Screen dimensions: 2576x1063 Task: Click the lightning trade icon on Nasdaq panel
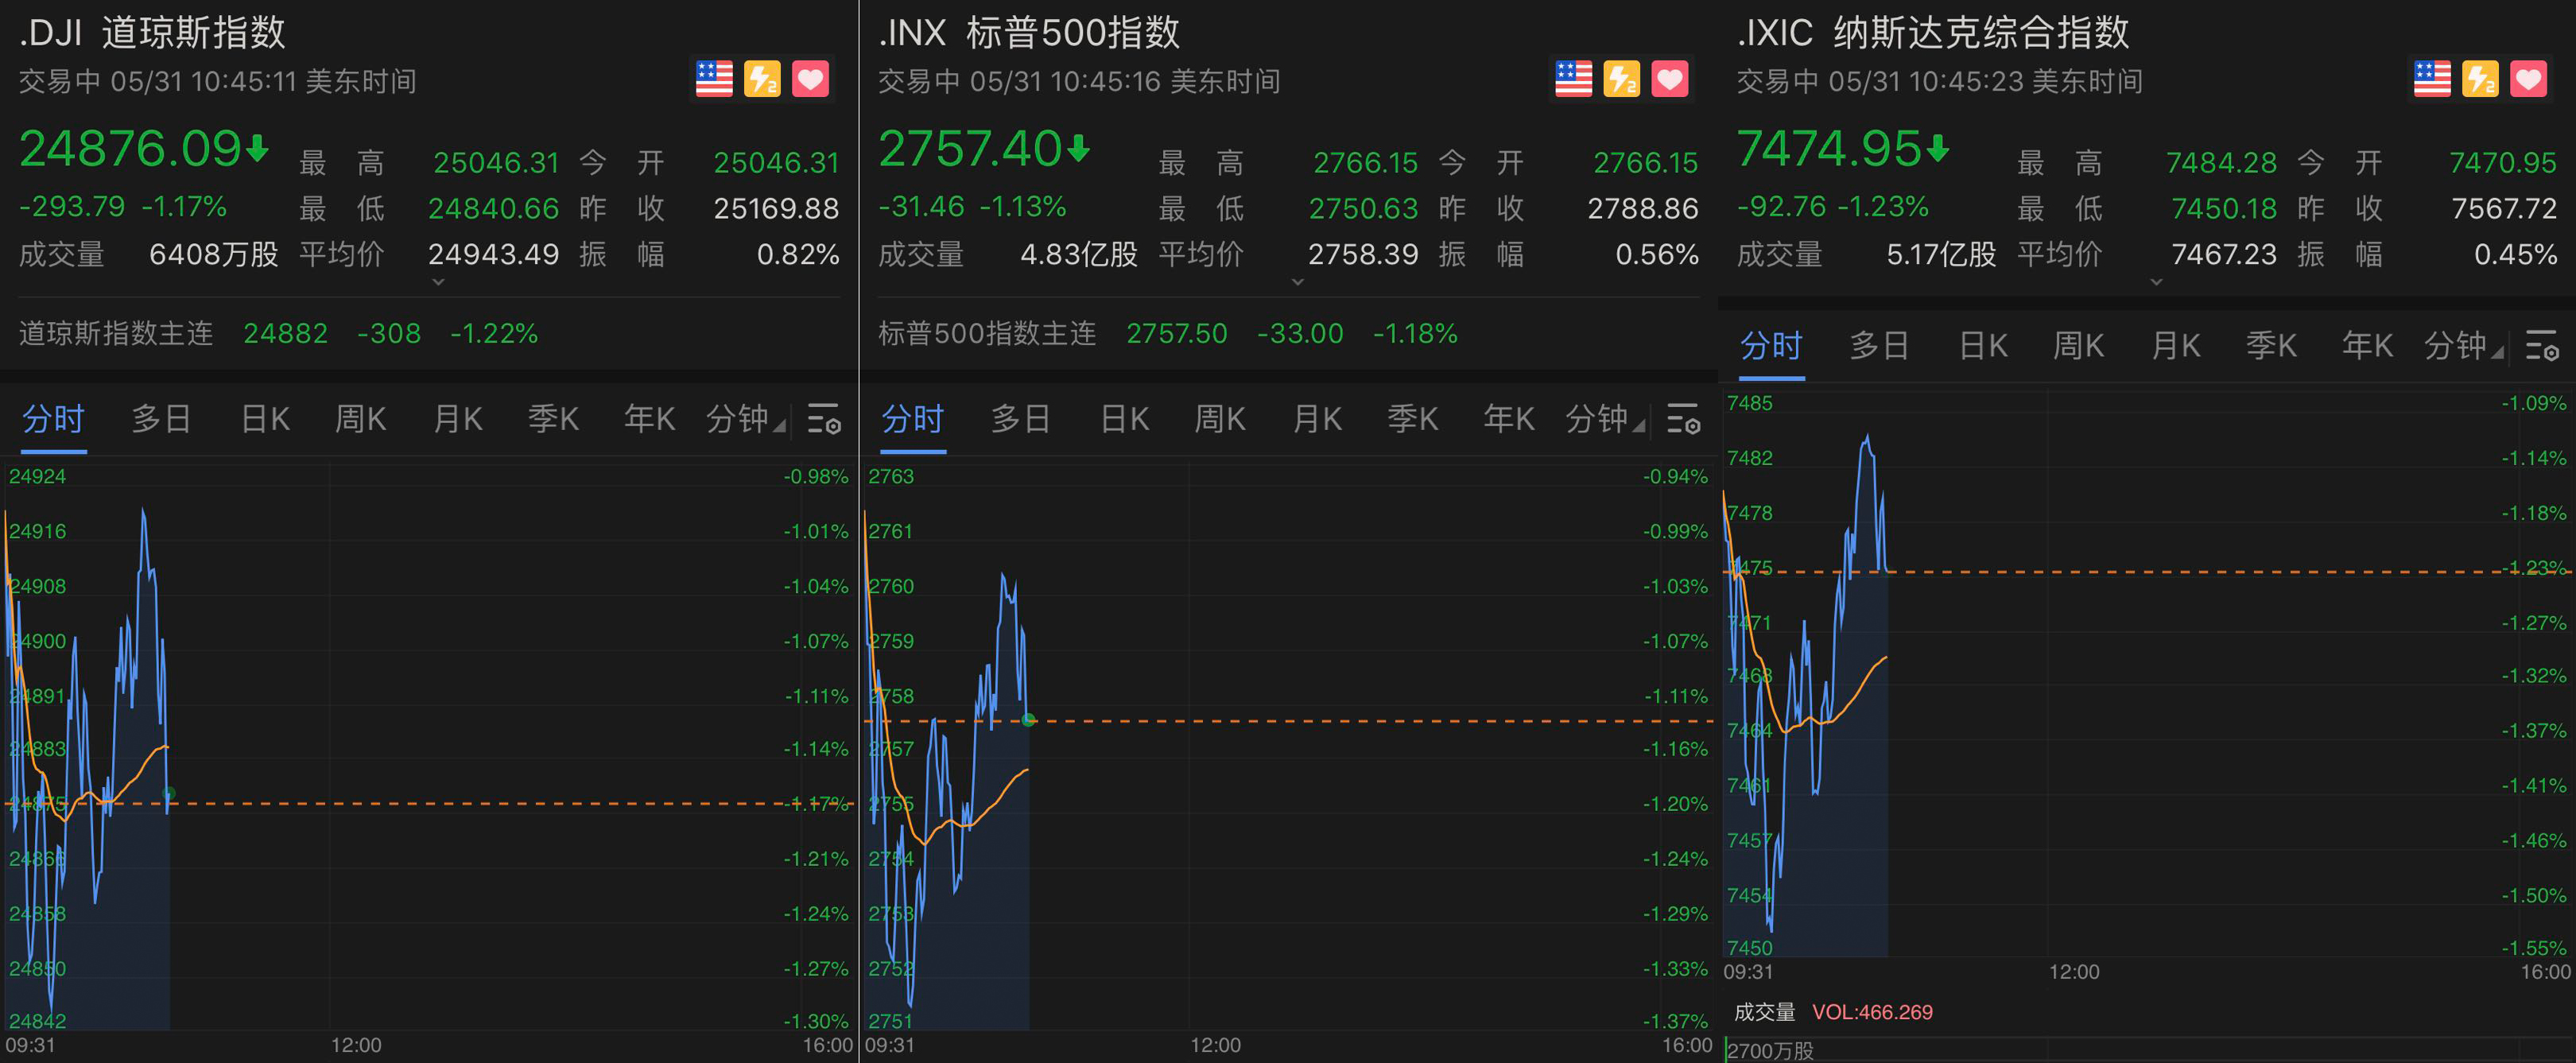[2480, 78]
